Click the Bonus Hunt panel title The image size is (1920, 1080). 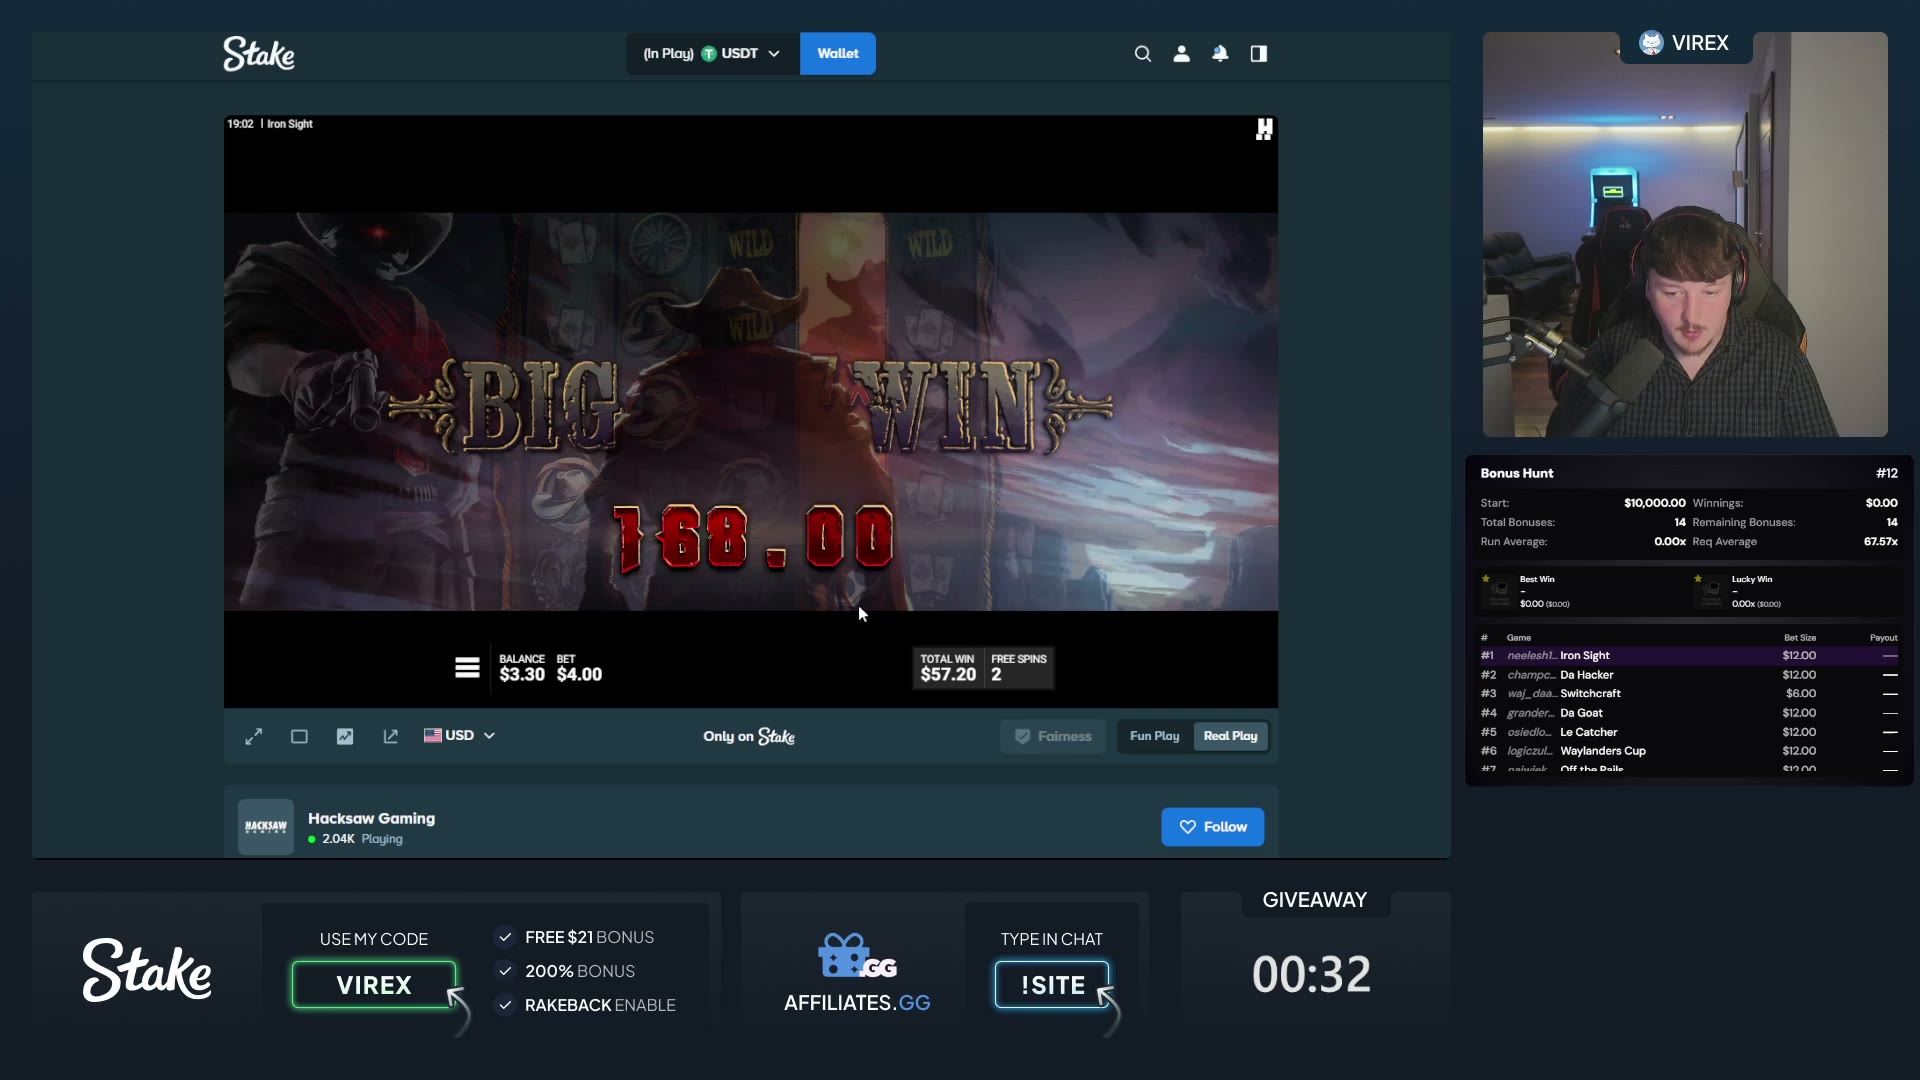tap(1517, 473)
